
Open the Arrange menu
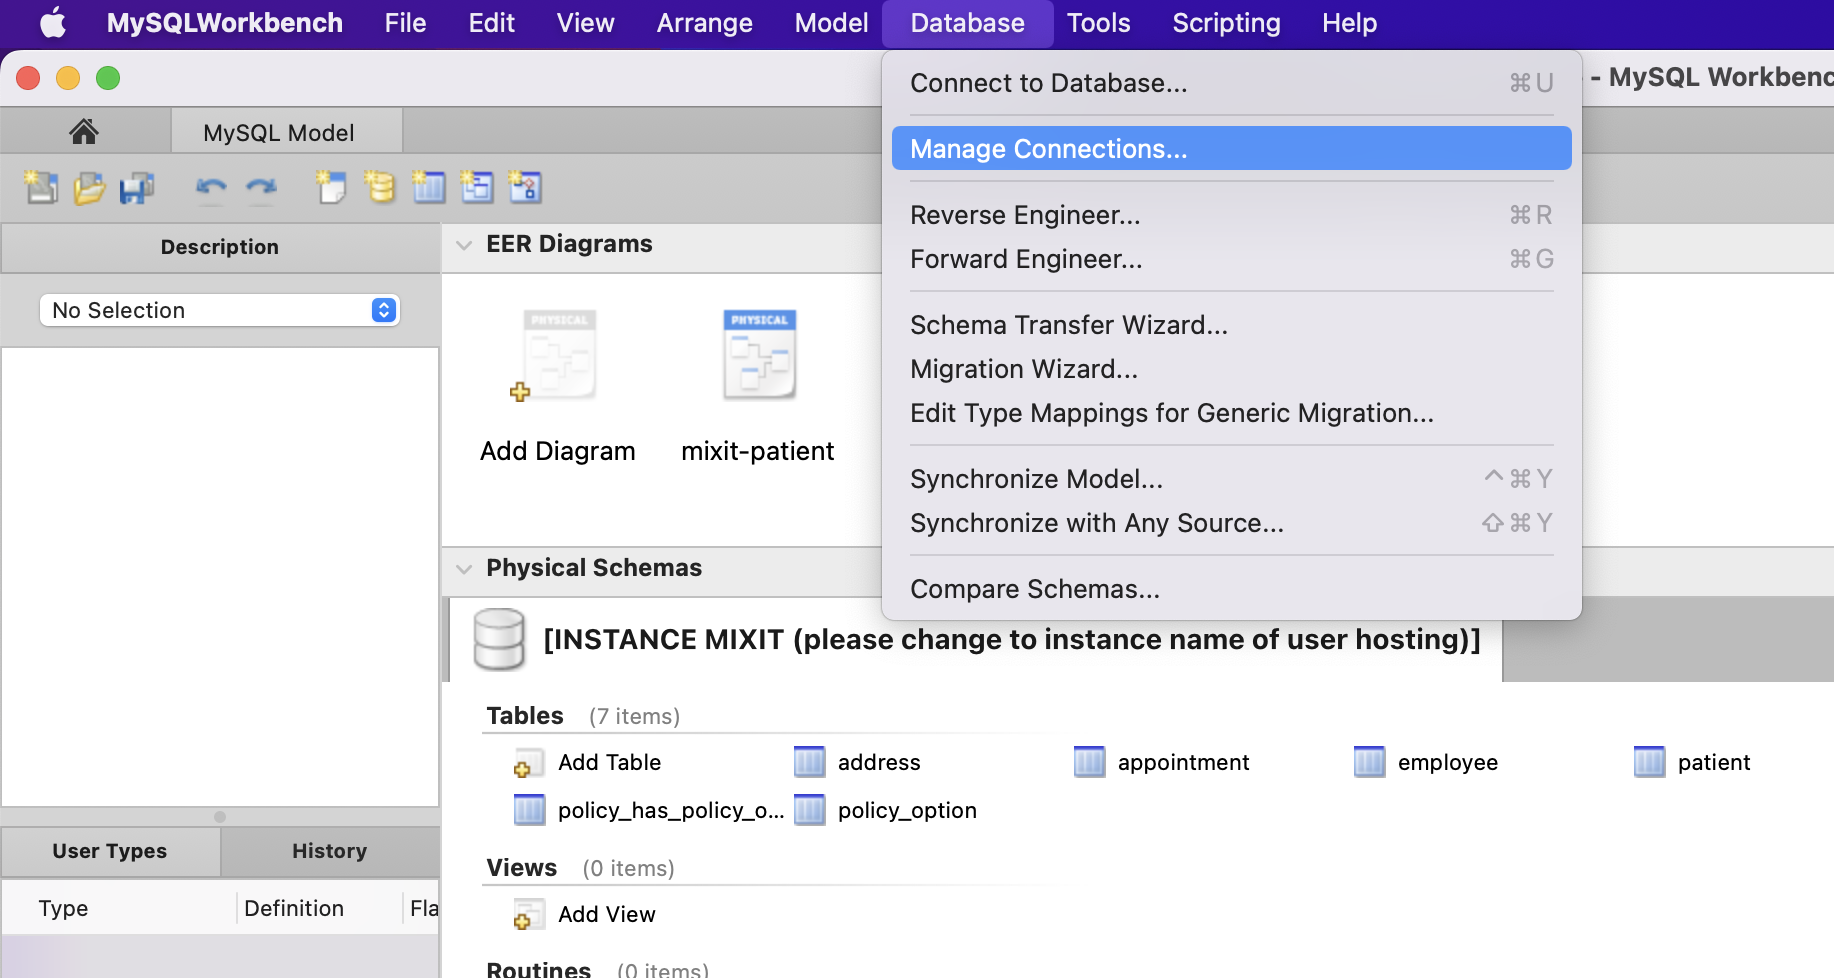pos(705,23)
